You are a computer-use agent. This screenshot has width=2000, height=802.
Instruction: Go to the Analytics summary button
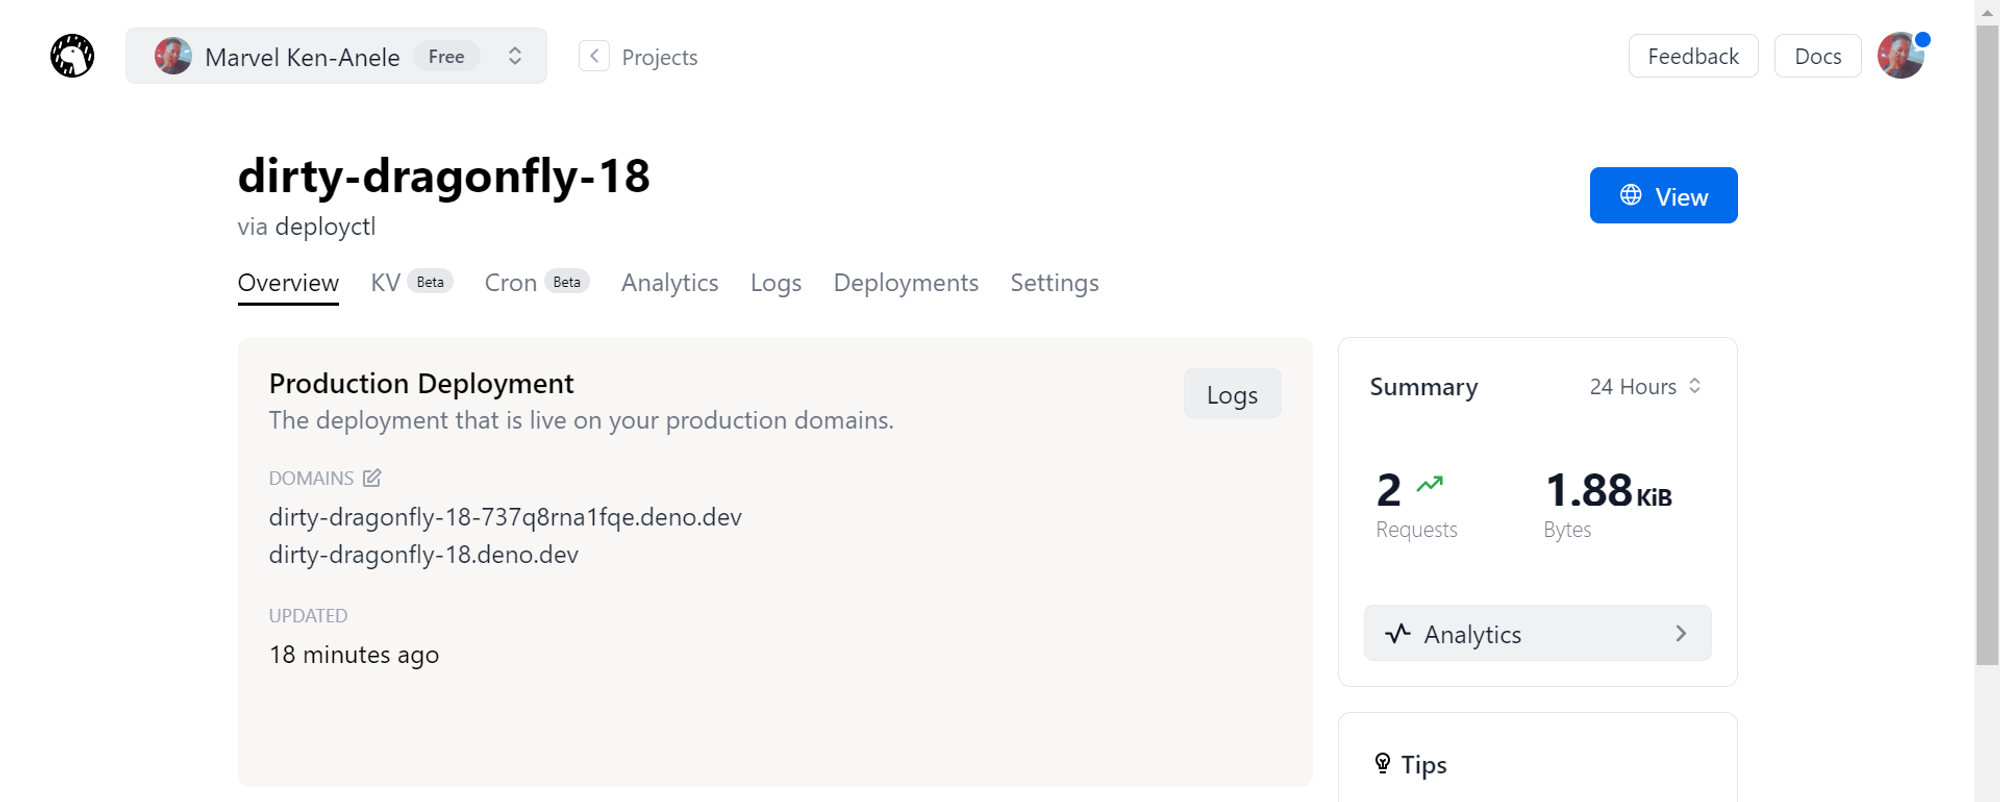point(1537,633)
